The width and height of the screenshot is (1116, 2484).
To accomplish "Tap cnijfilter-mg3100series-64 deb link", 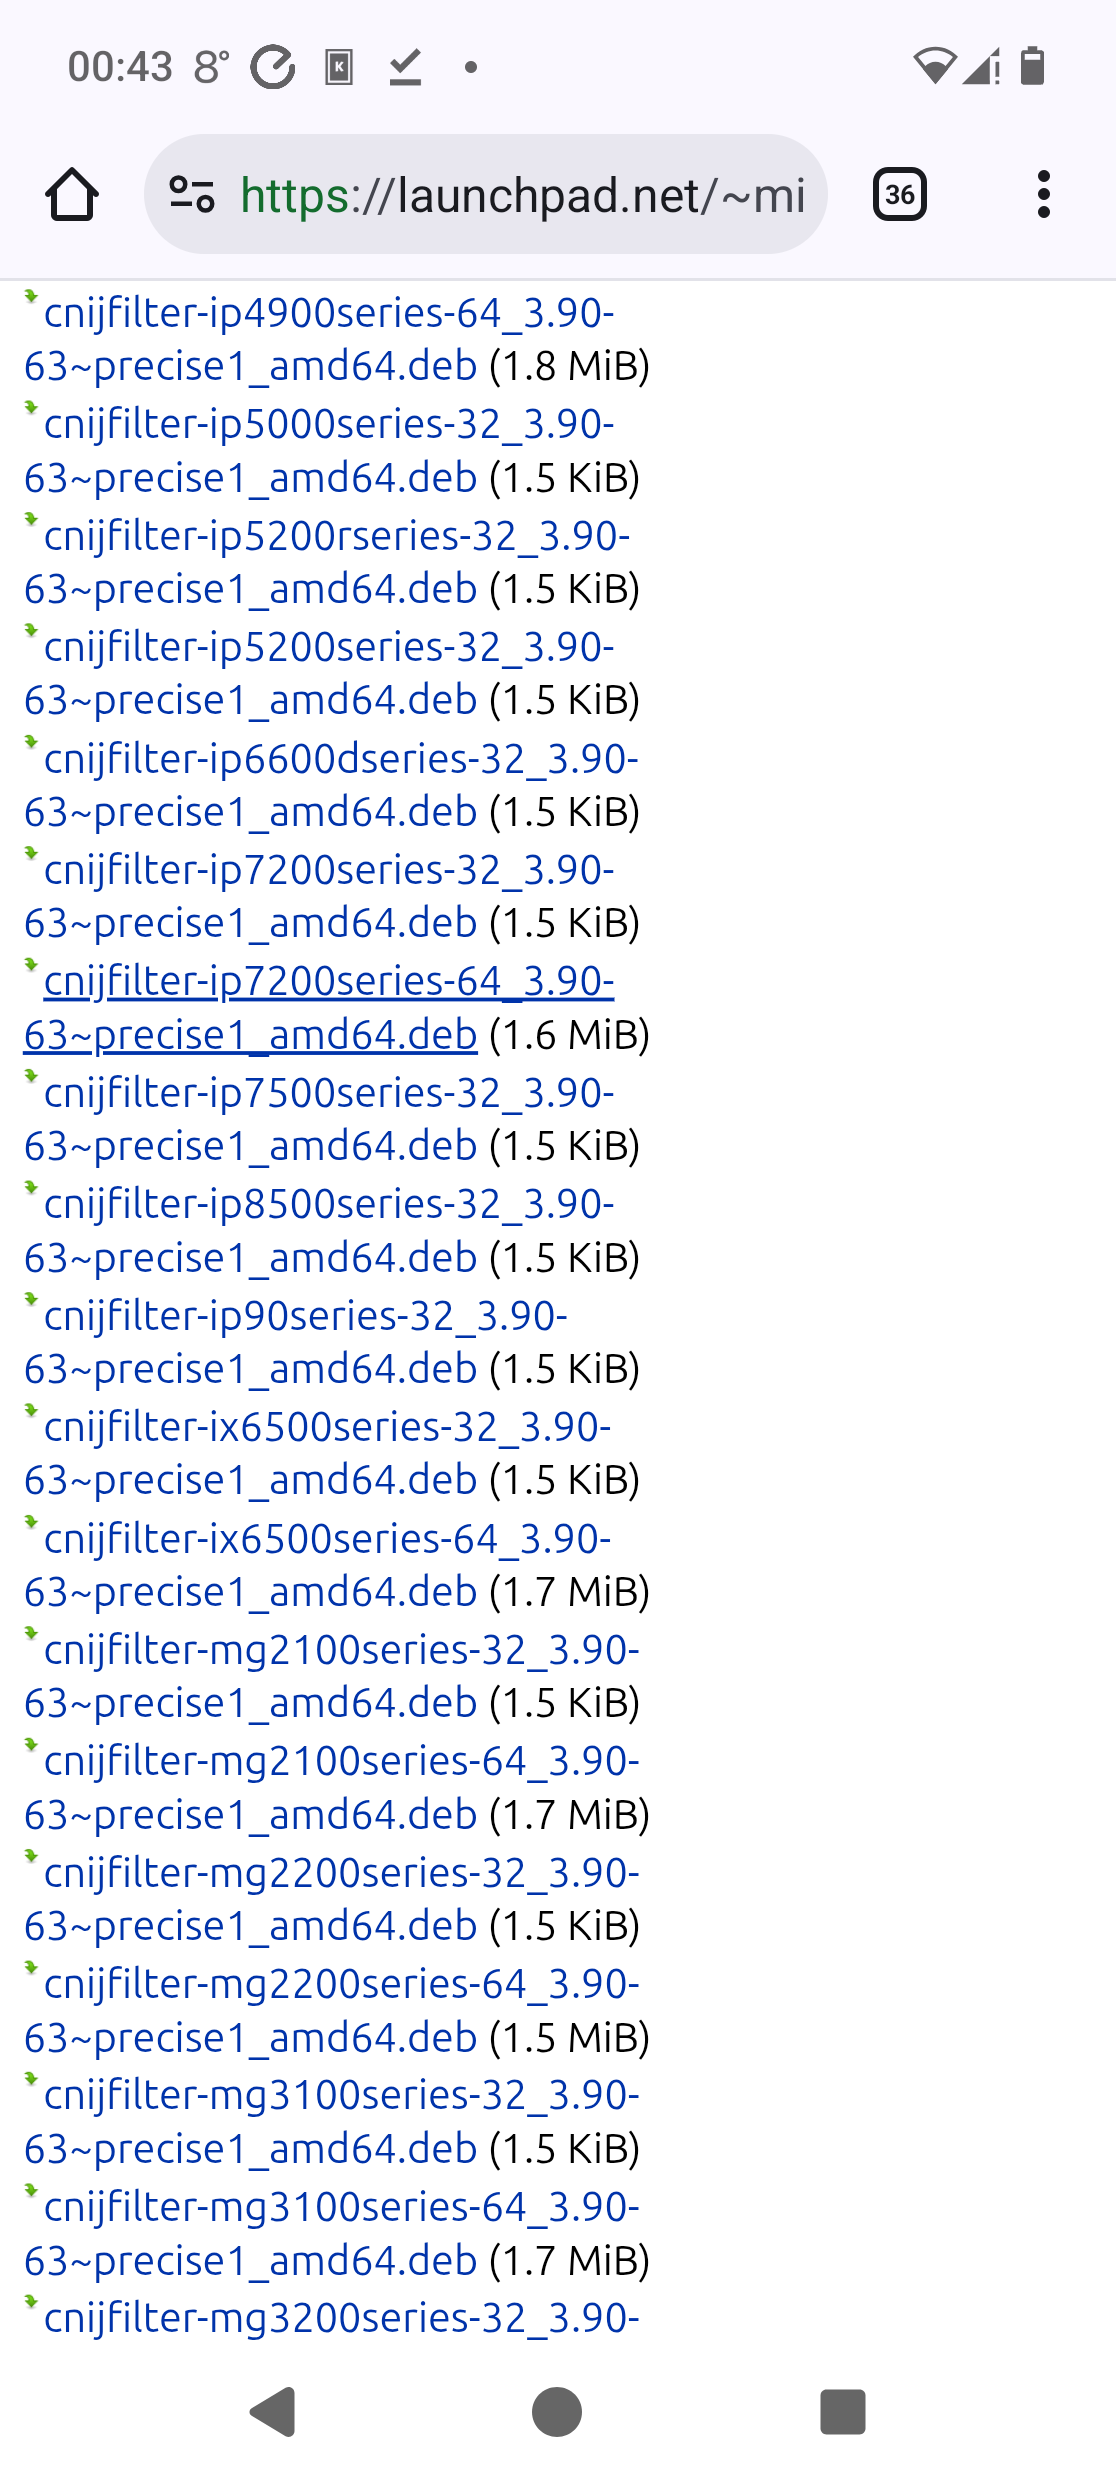I will point(341,2207).
